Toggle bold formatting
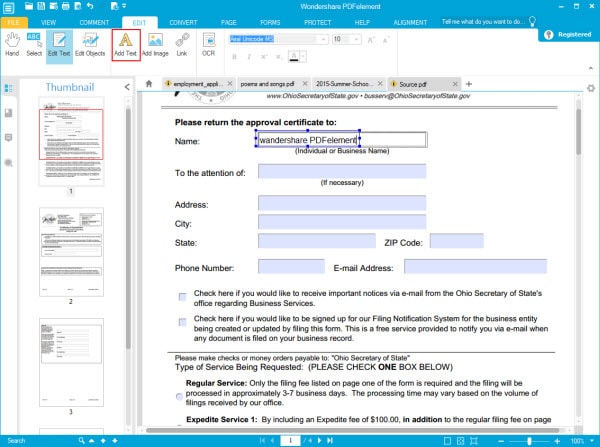600x447 pixels. pyautogui.click(x=235, y=57)
